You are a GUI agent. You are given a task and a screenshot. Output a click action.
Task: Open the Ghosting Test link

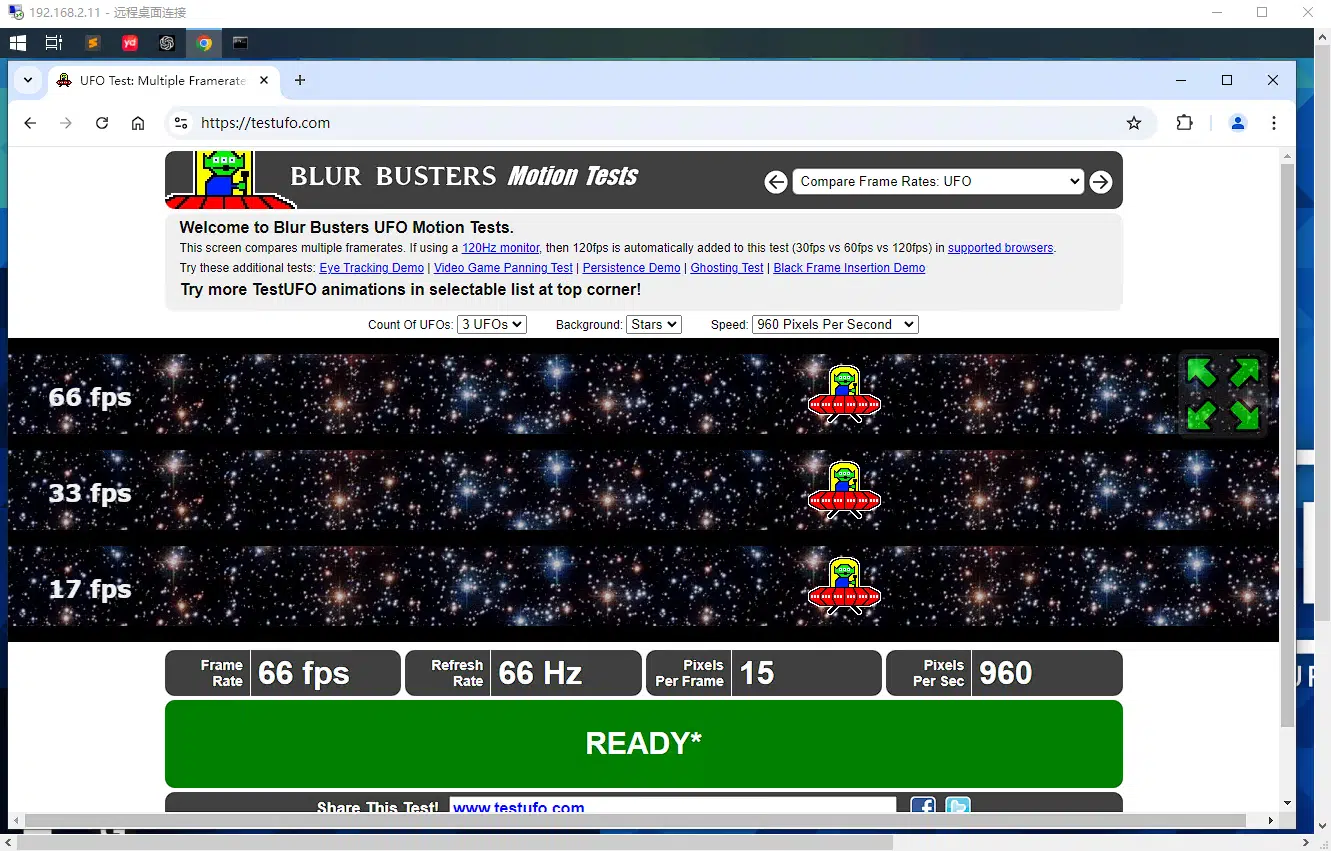point(727,268)
